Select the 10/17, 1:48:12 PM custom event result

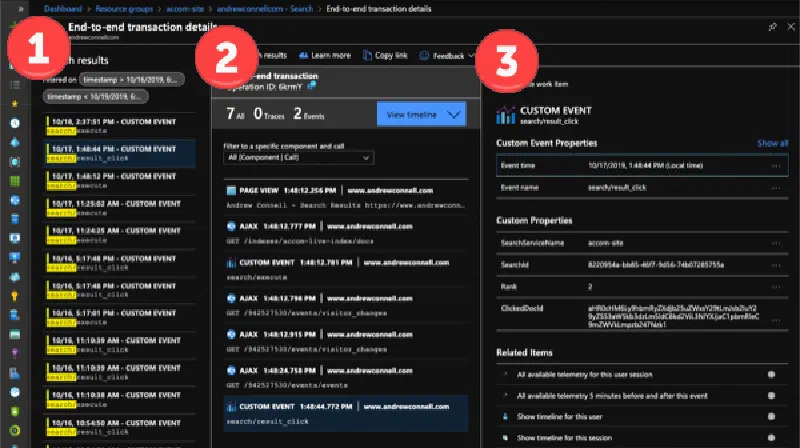(x=120, y=181)
